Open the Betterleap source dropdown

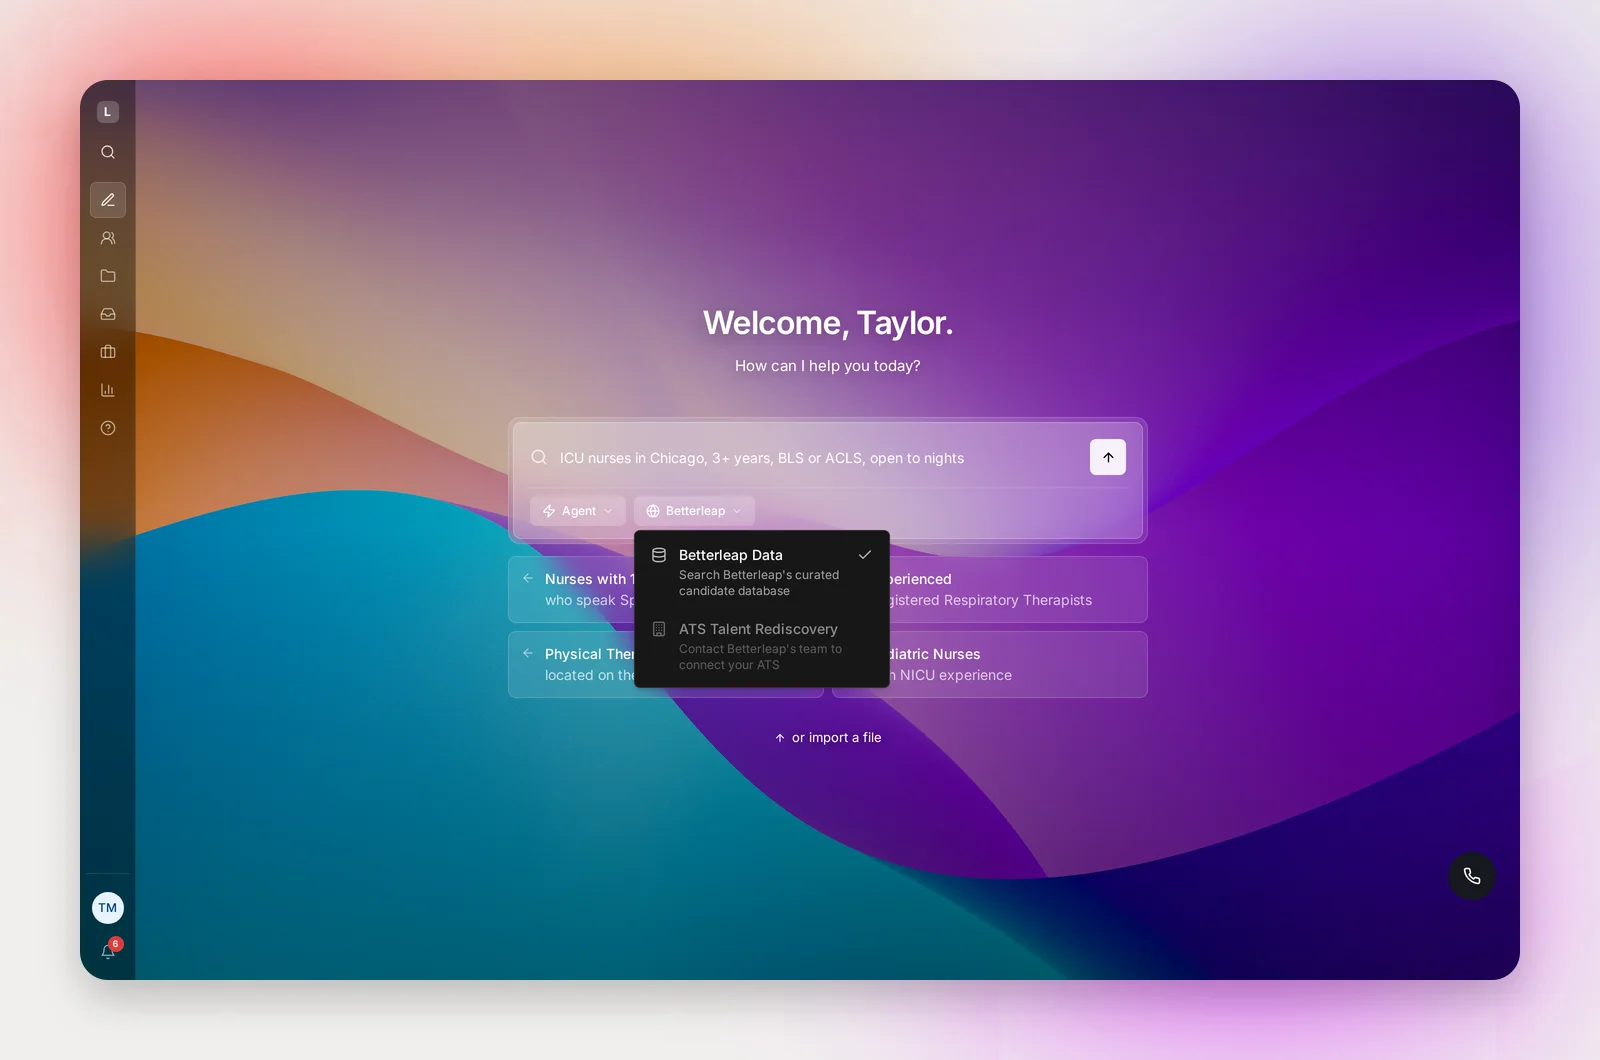pyautogui.click(x=694, y=511)
